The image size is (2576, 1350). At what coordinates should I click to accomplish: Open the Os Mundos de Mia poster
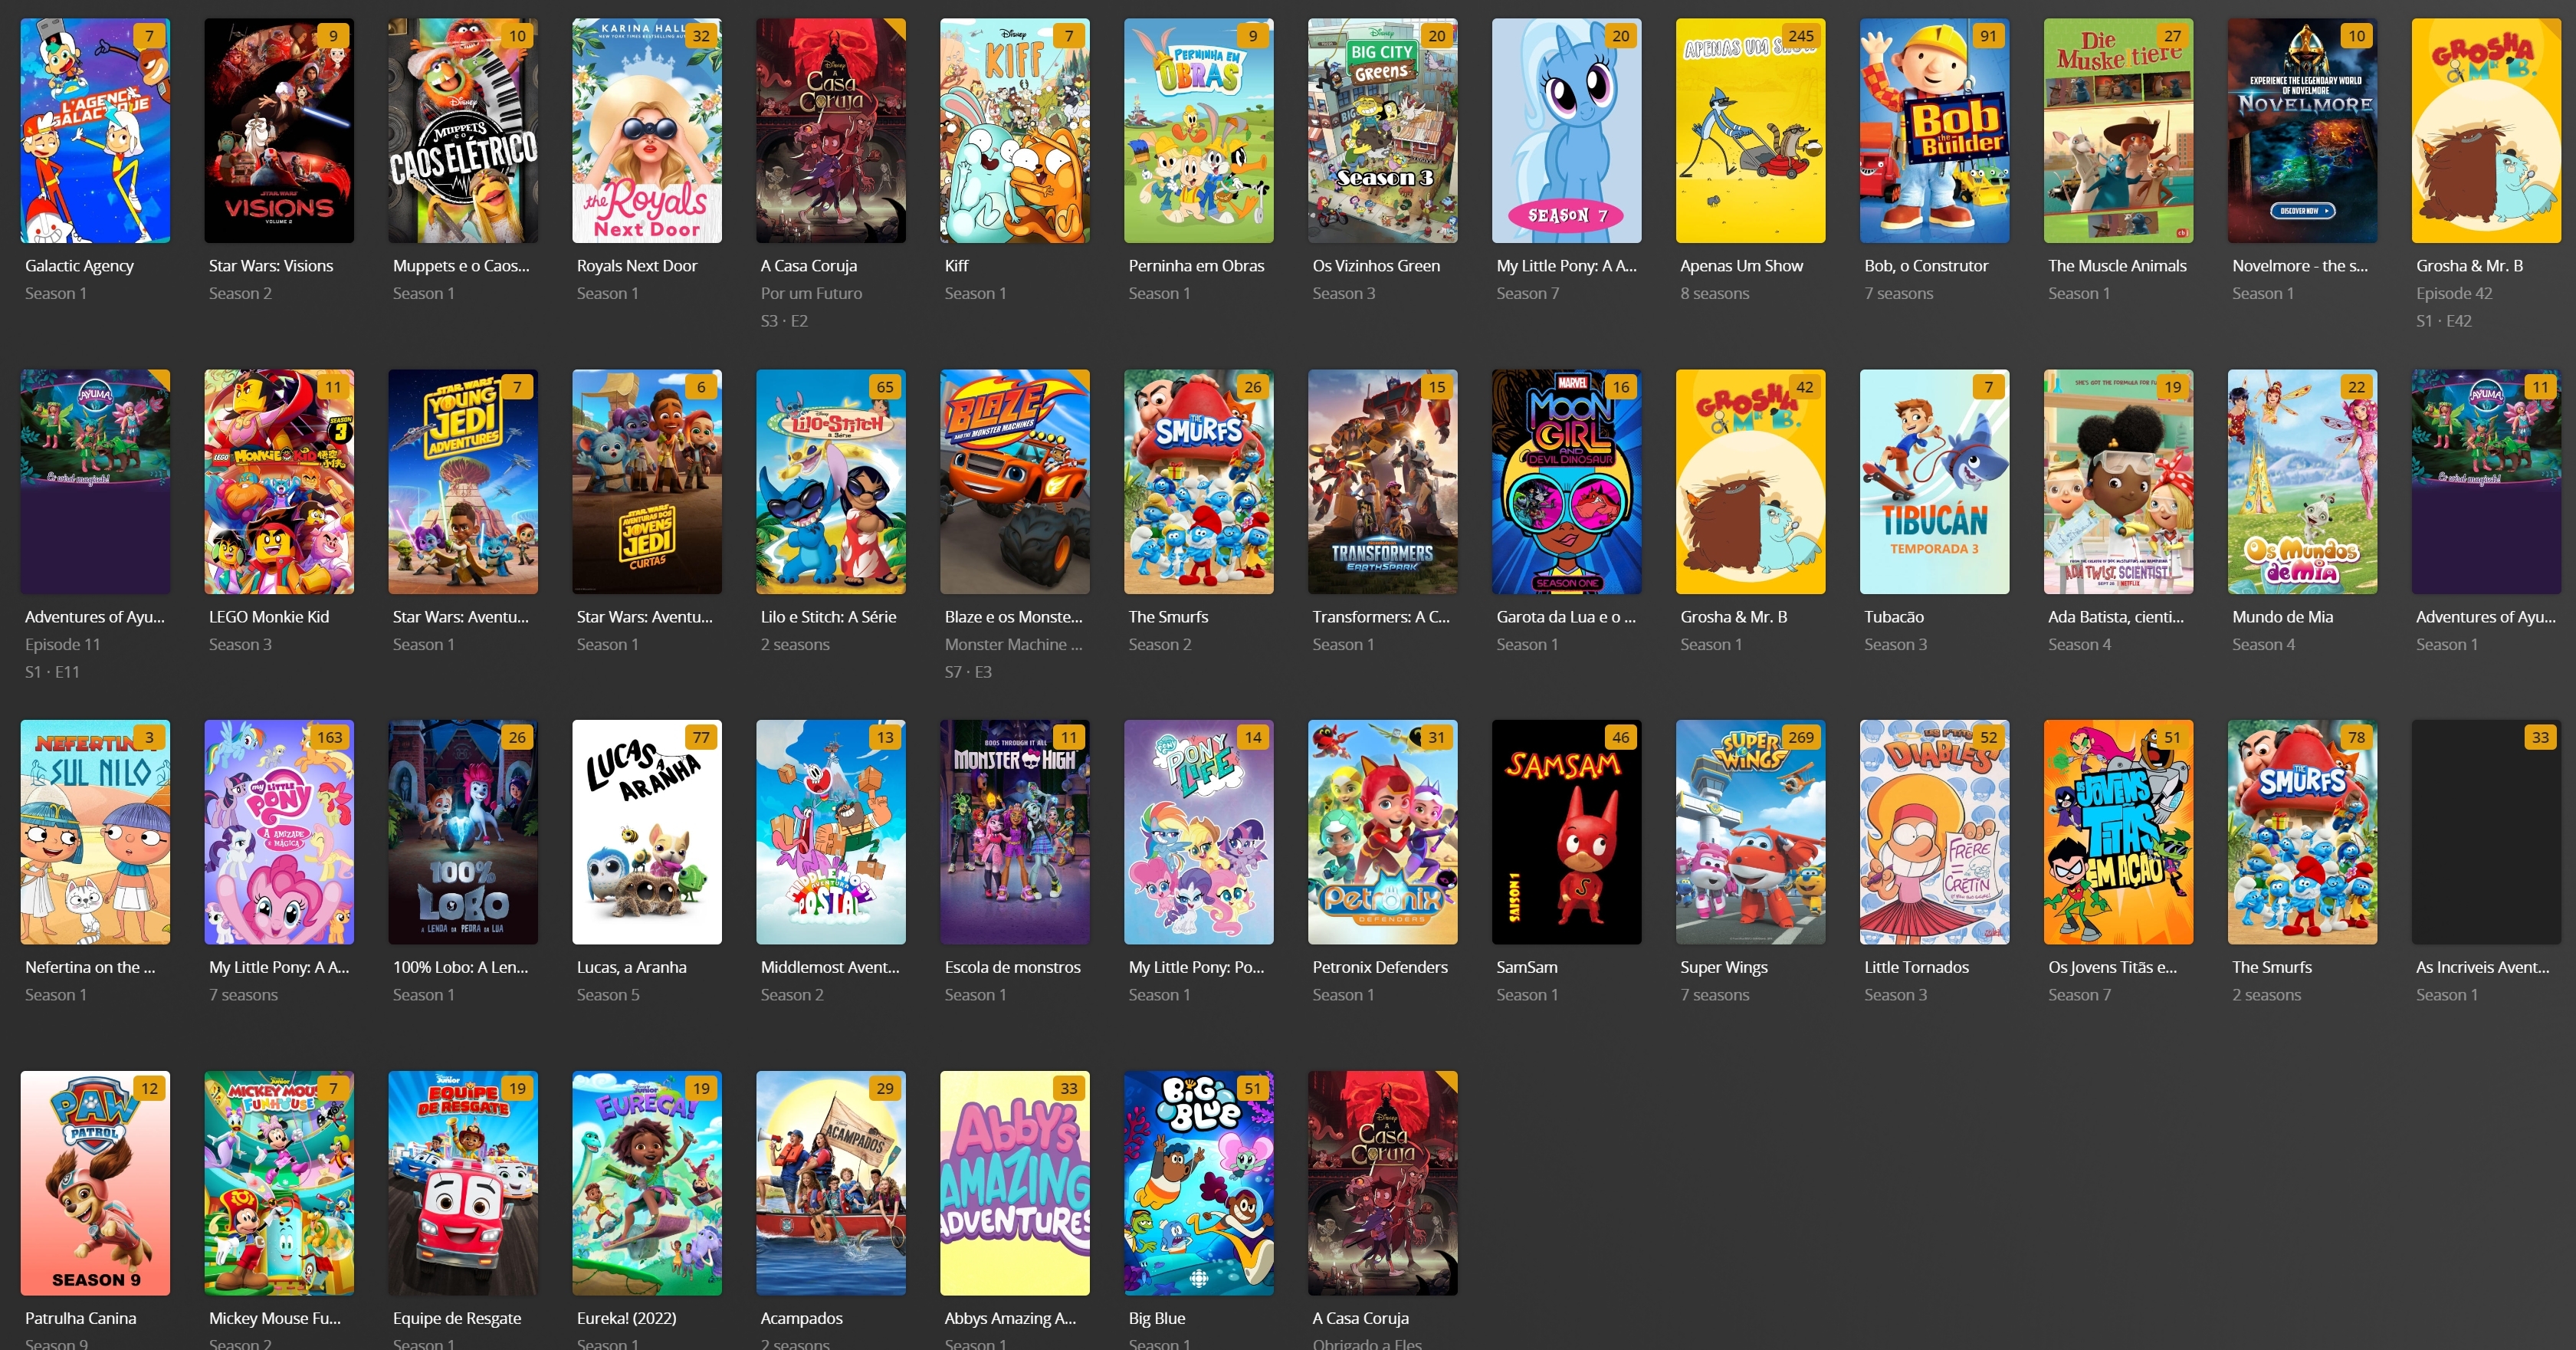pyautogui.click(x=2303, y=482)
